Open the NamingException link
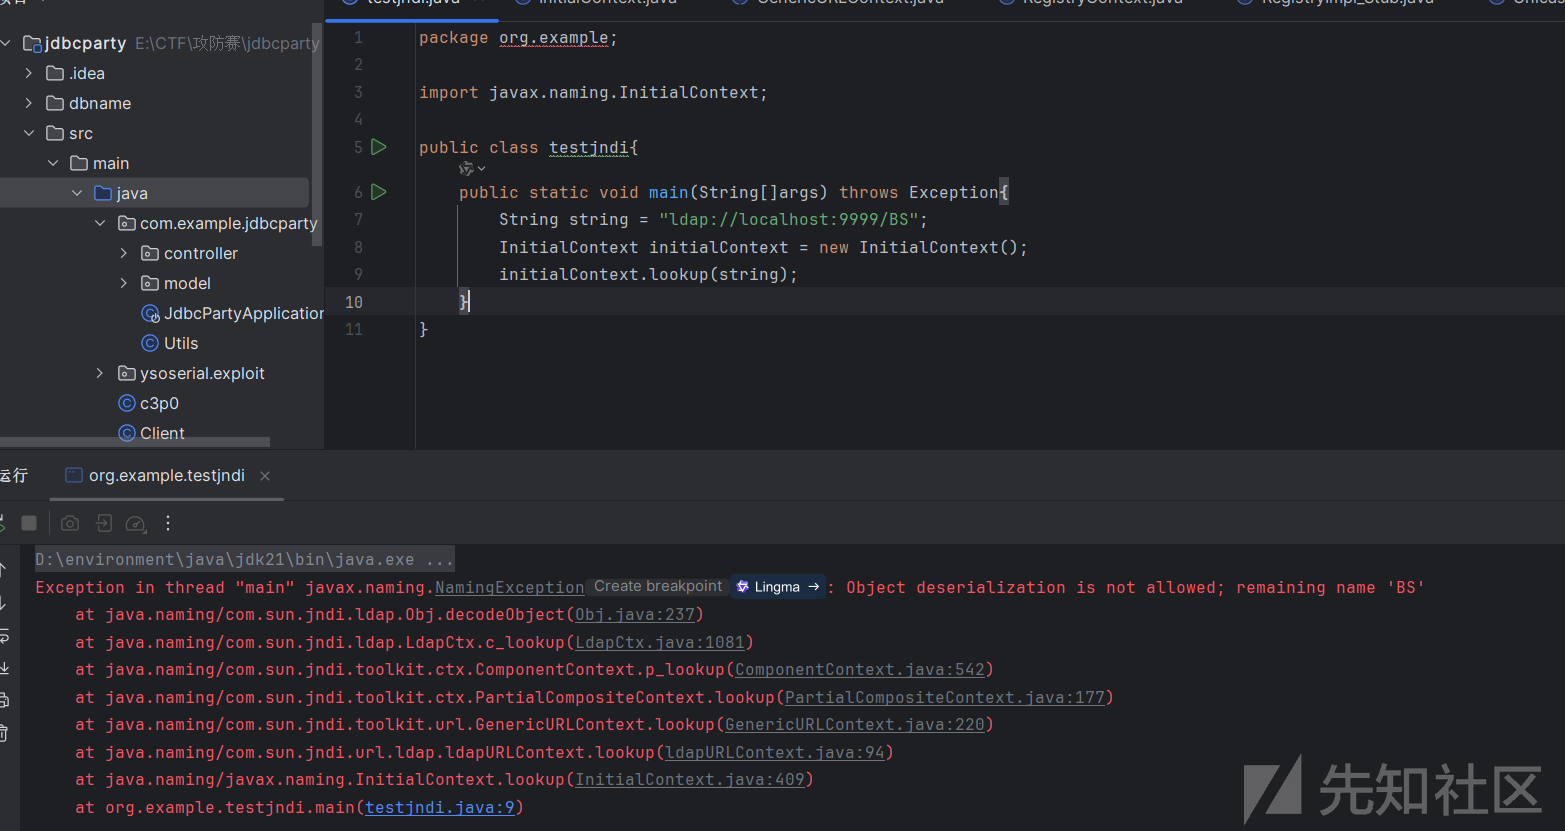The height and width of the screenshot is (831, 1565). [510, 588]
